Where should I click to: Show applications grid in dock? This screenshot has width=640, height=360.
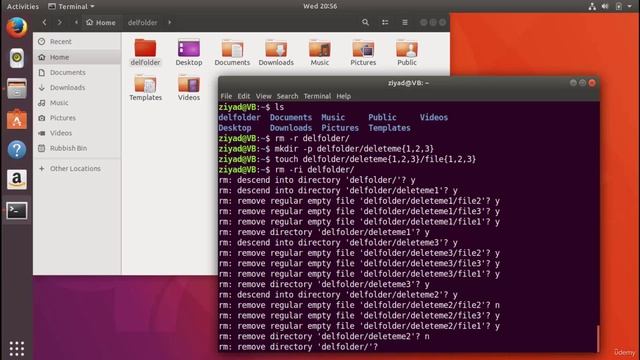coord(17,348)
